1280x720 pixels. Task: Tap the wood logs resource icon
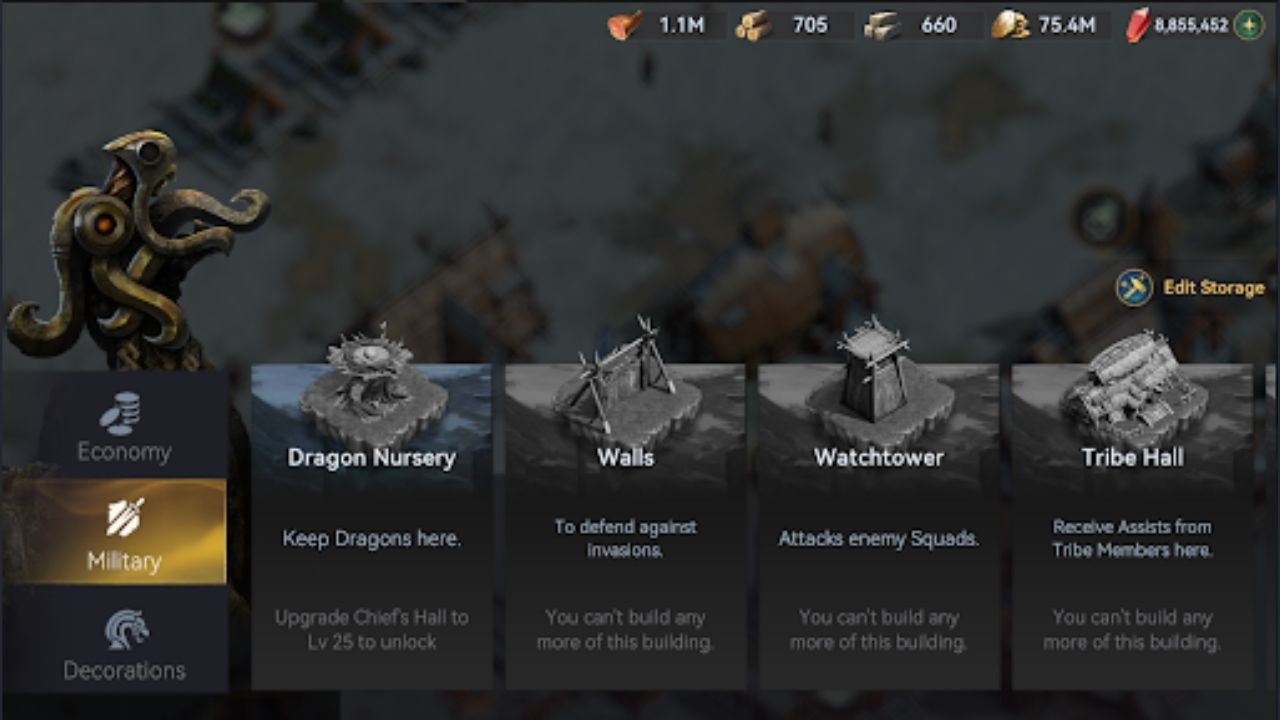coord(753,25)
